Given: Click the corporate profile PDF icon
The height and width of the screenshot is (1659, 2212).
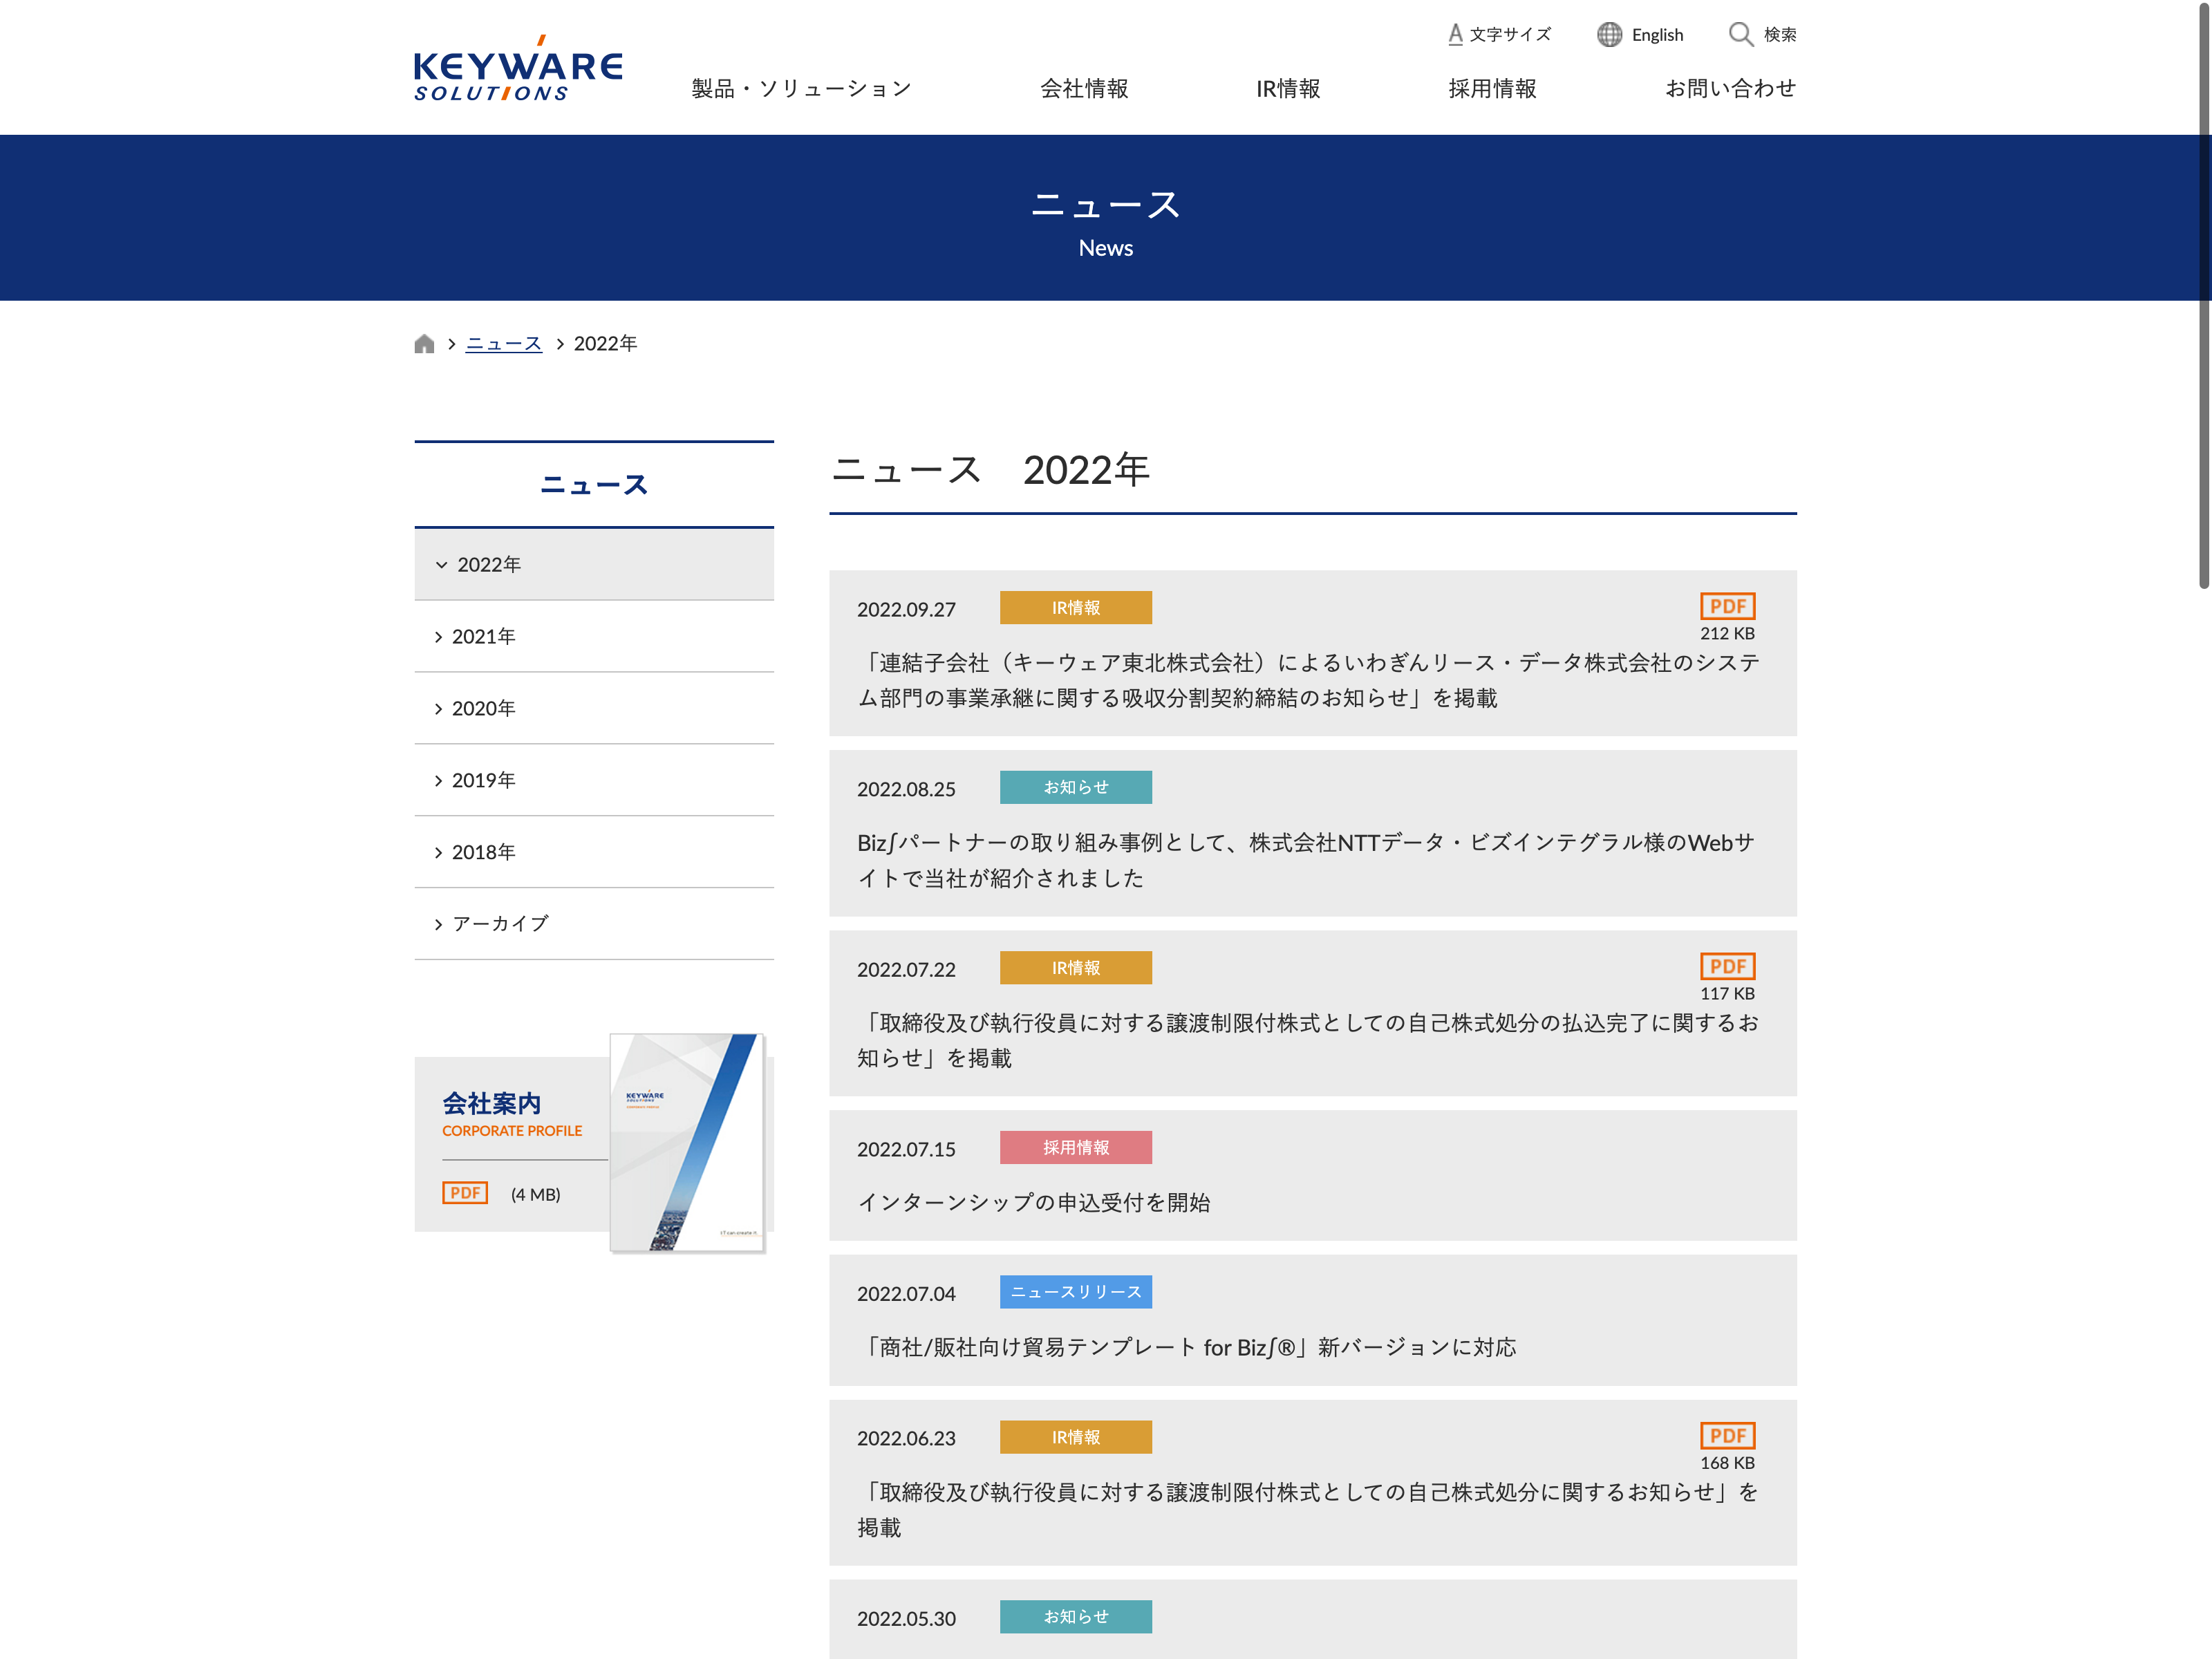Looking at the screenshot, I should click(x=465, y=1193).
